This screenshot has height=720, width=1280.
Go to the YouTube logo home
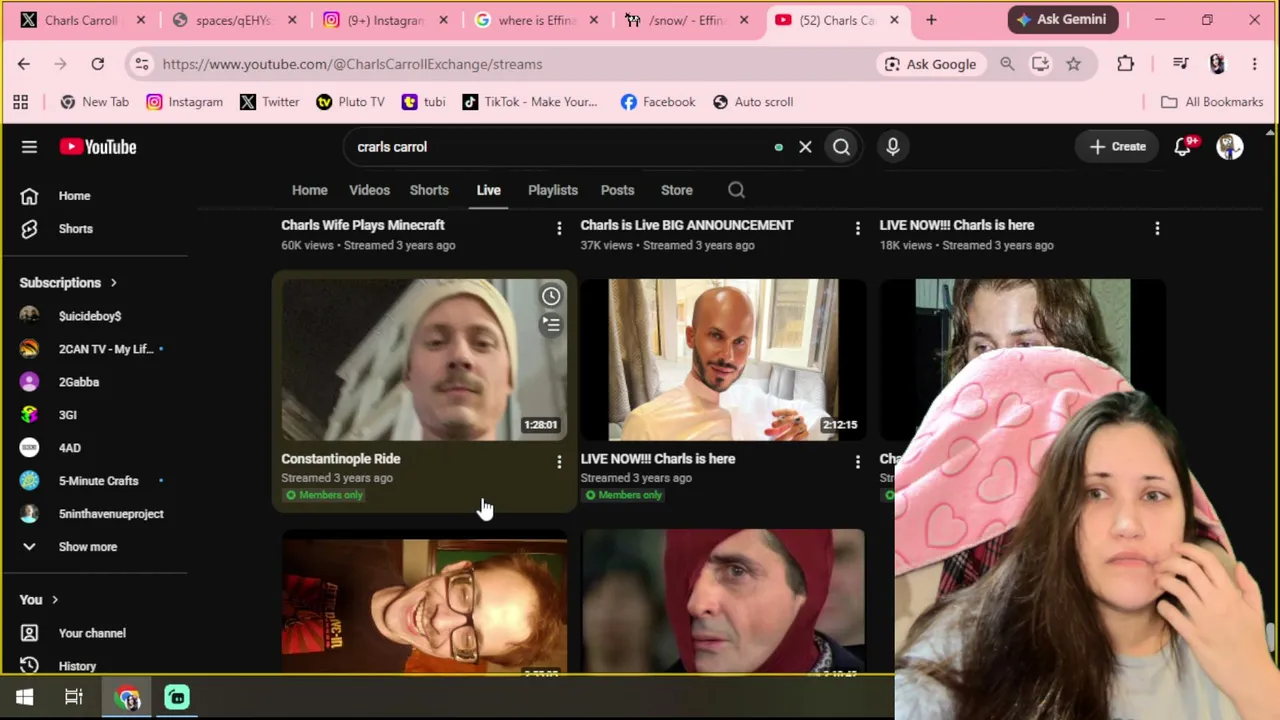click(x=97, y=147)
